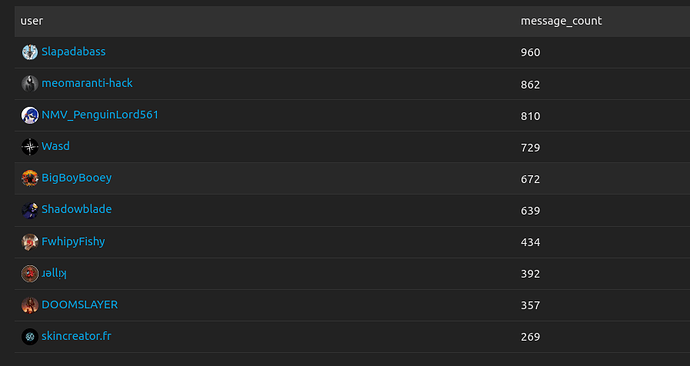Open NMV_PenguinLord561 profile link
This screenshot has height=366, width=690.
pyautogui.click(x=100, y=115)
